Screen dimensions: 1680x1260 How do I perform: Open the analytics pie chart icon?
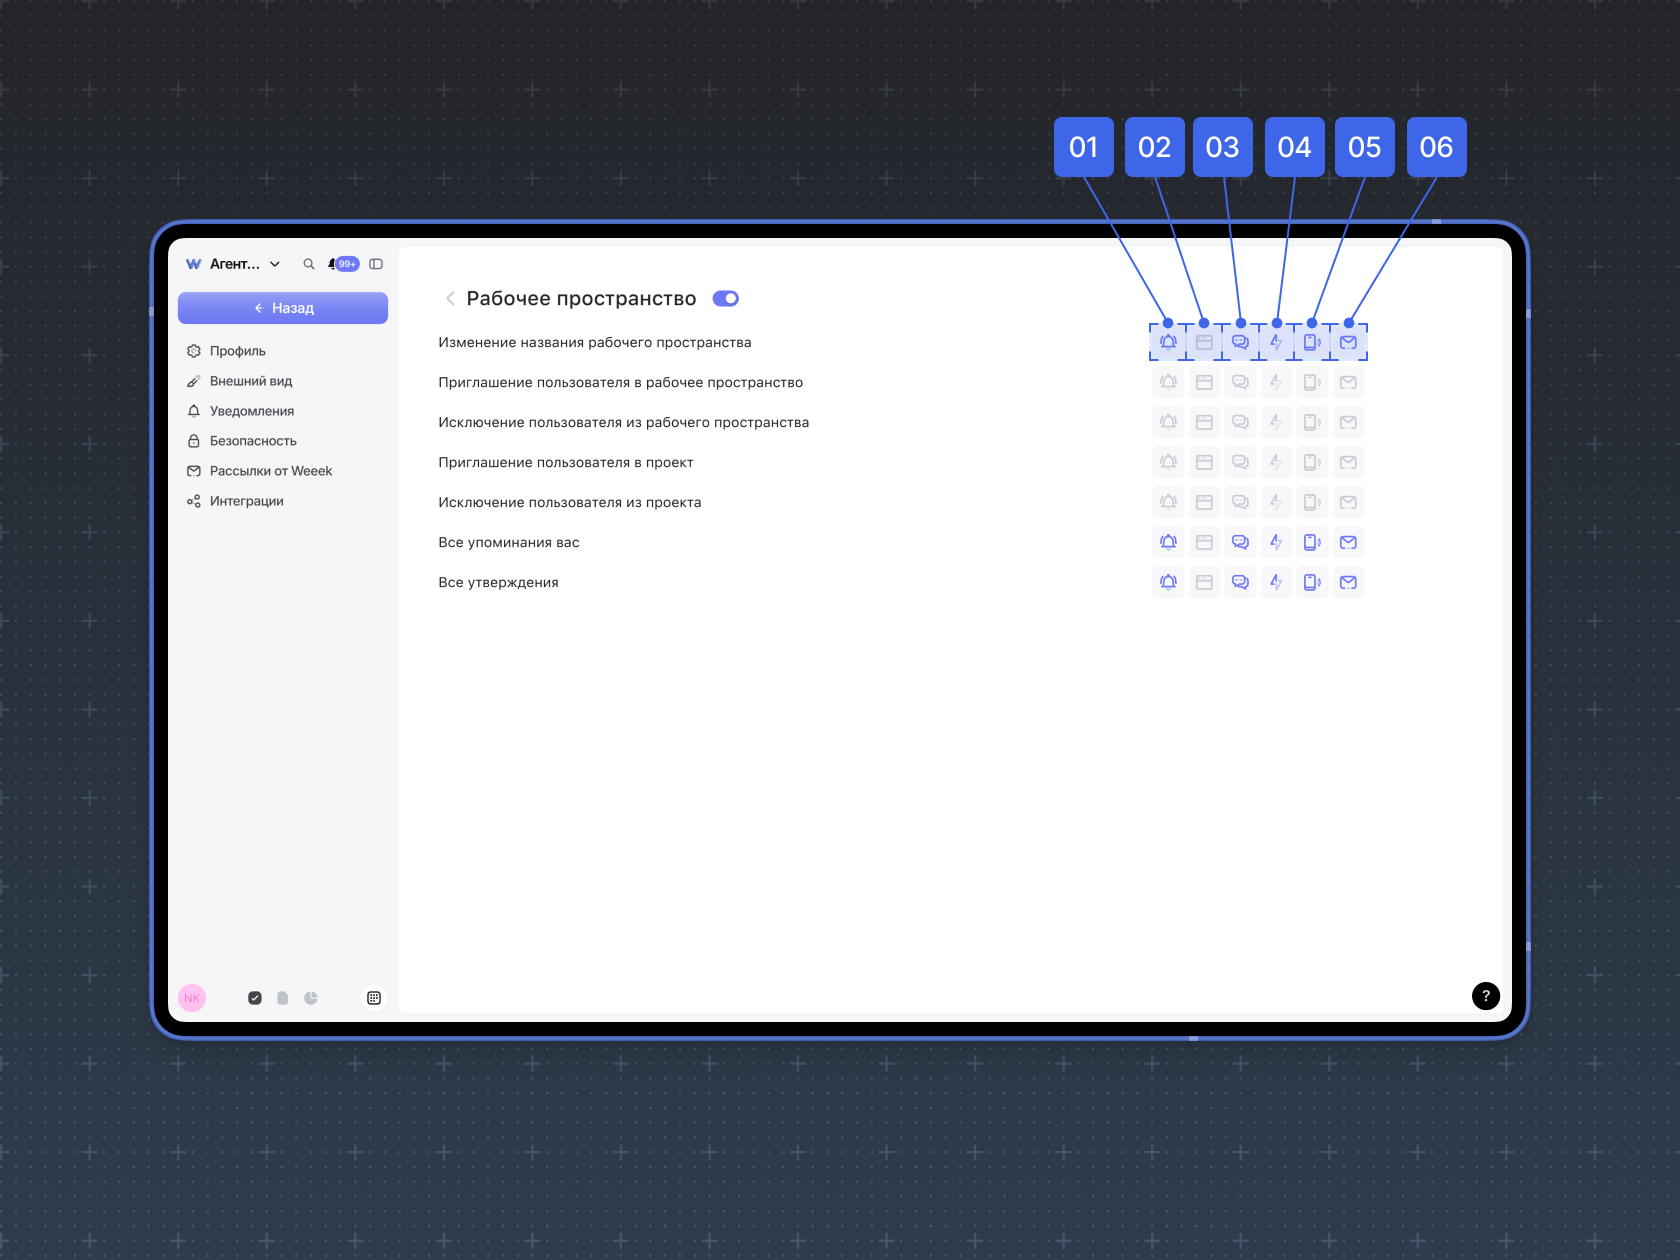pos(311,998)
